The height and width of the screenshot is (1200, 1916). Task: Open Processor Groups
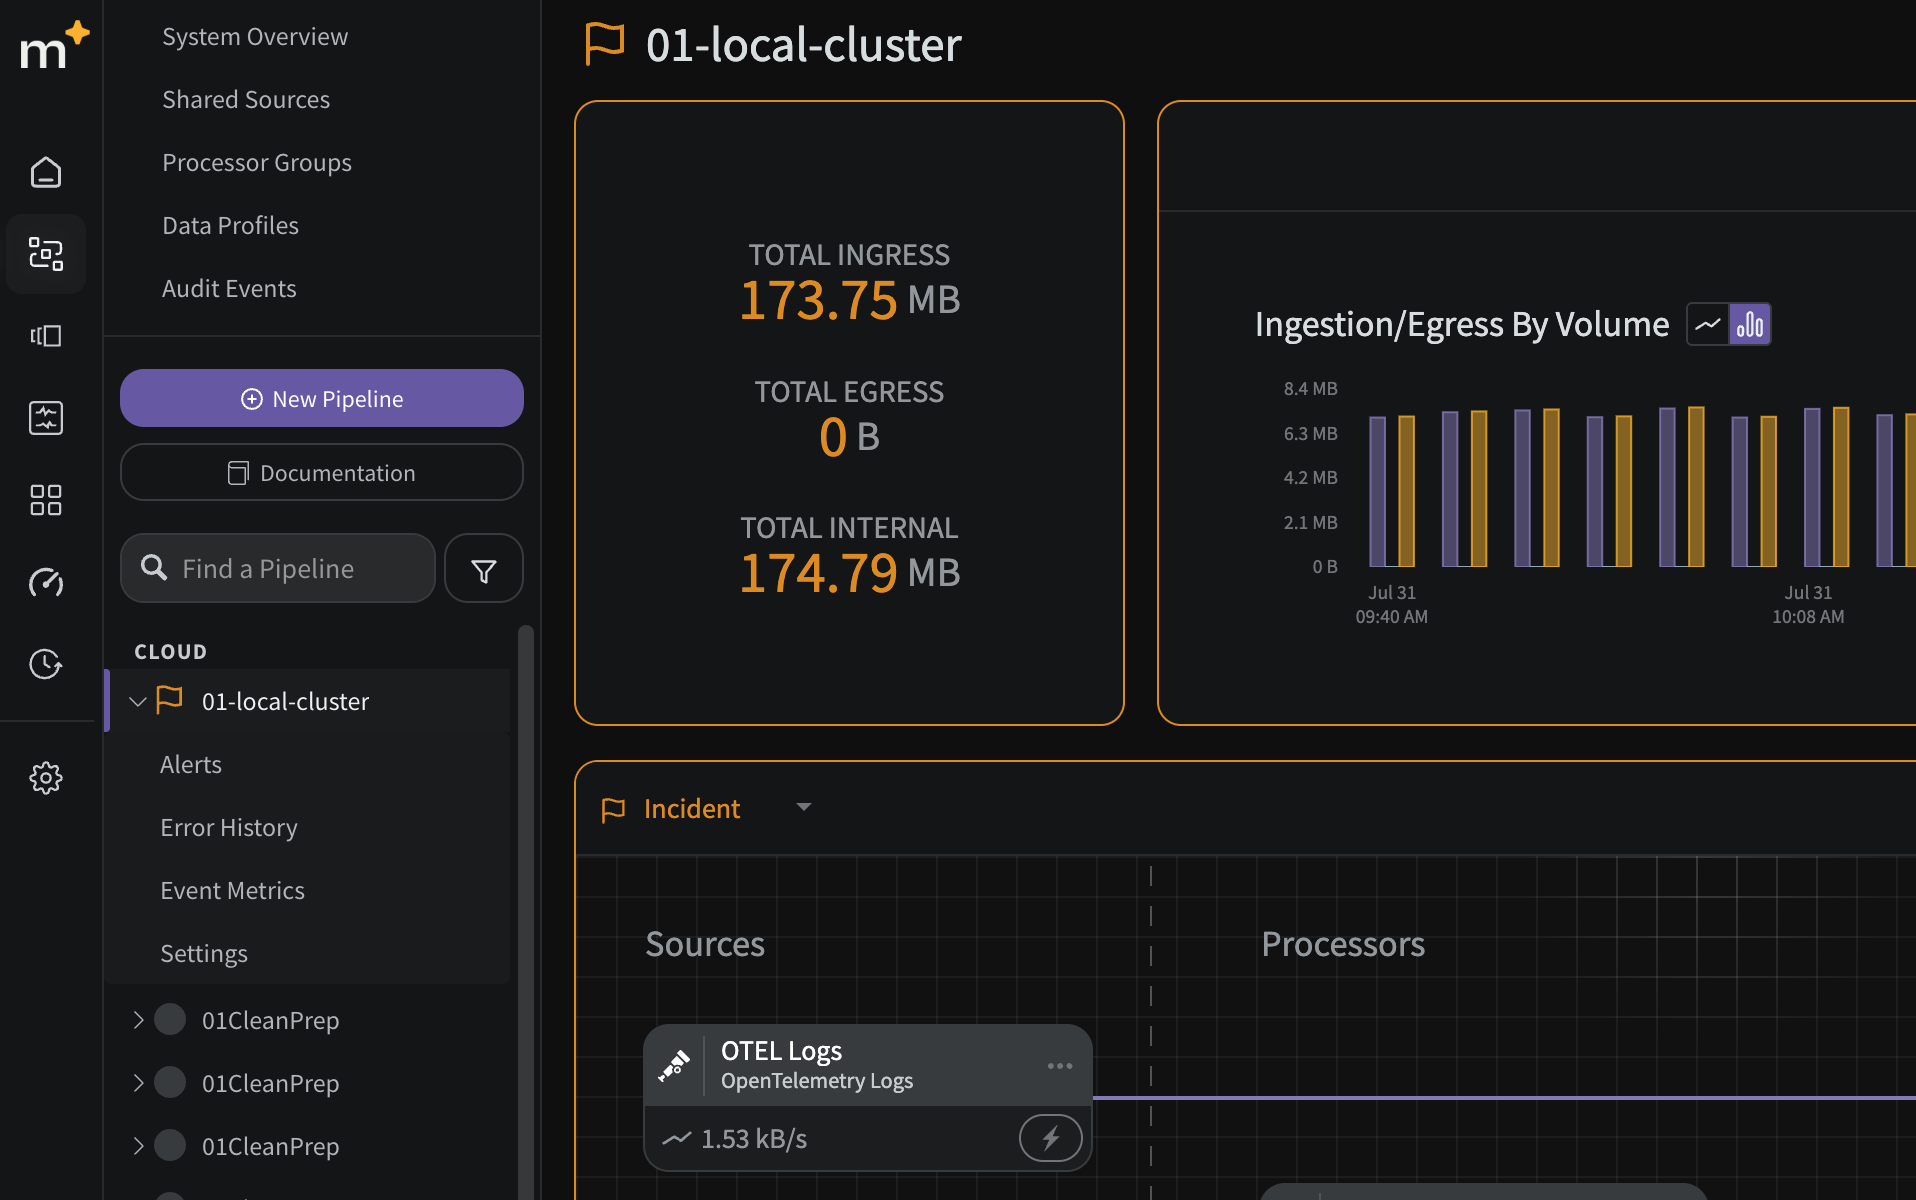point(257,163)
